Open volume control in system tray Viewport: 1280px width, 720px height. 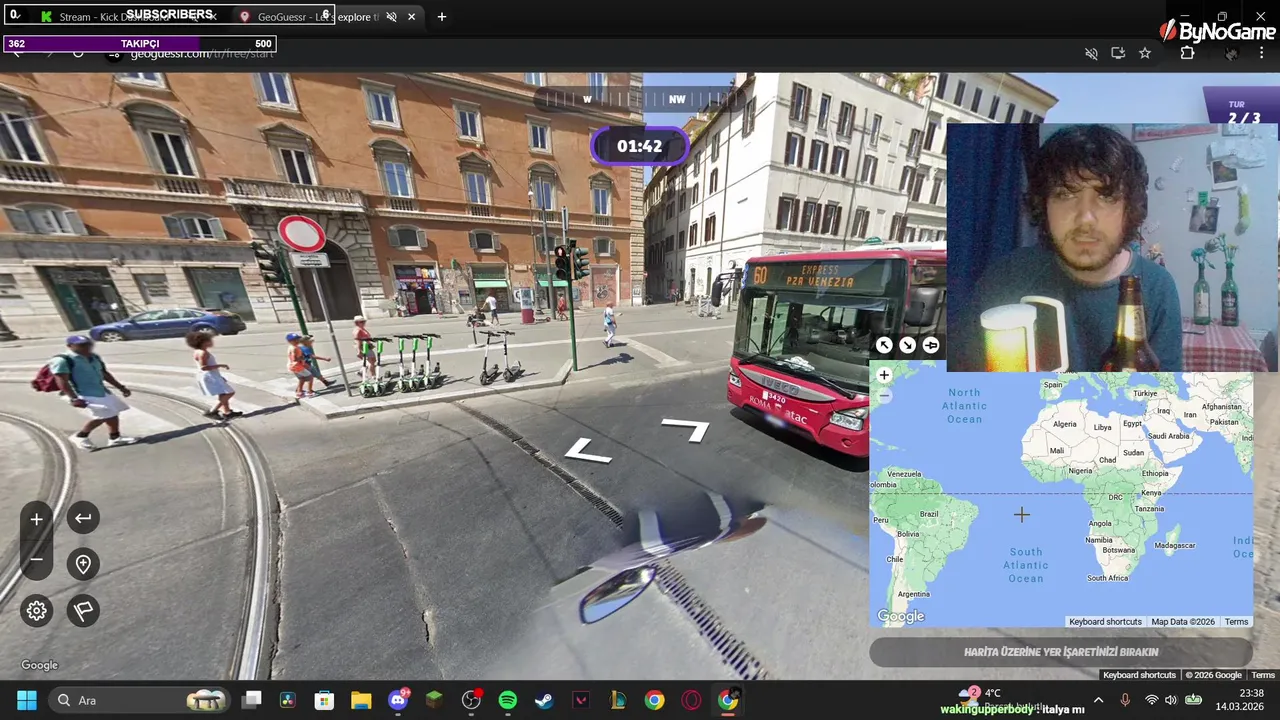1171,700
